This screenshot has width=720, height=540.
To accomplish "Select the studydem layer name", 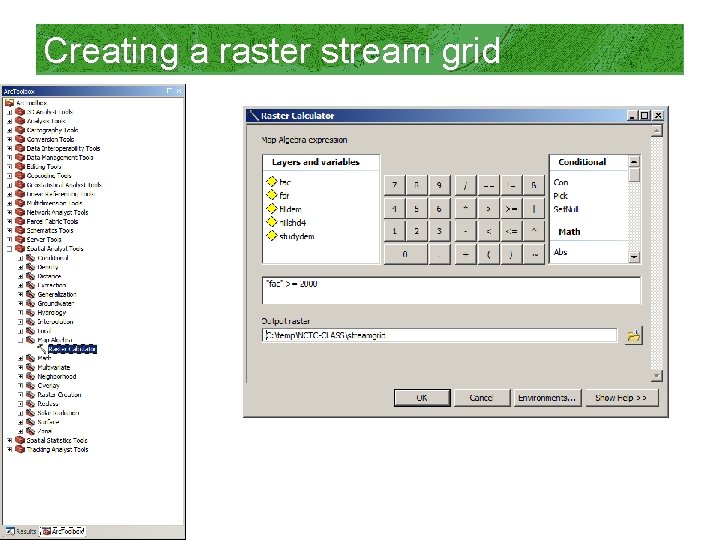I will point(297,236).
